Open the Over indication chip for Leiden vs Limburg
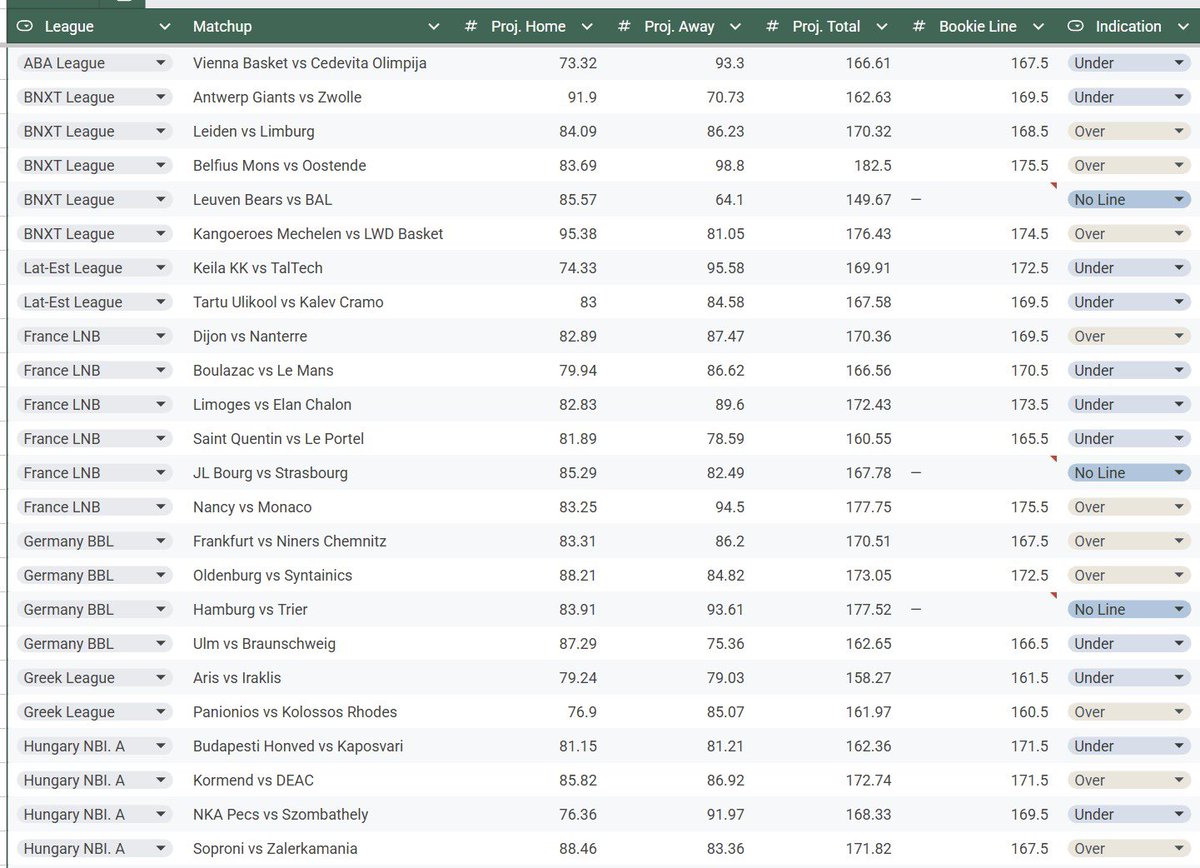This screenshot has width=1200, height=868. coord(1128,131)
